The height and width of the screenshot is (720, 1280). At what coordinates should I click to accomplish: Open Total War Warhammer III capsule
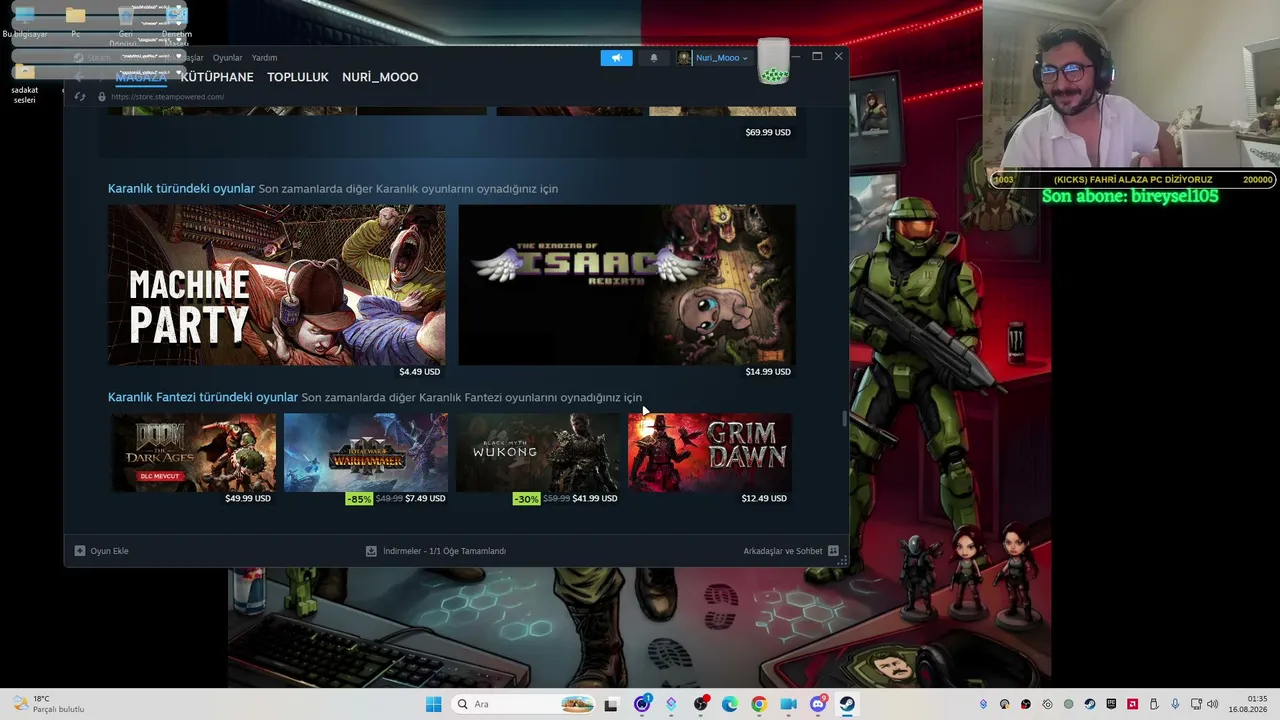tap(365, 452)
